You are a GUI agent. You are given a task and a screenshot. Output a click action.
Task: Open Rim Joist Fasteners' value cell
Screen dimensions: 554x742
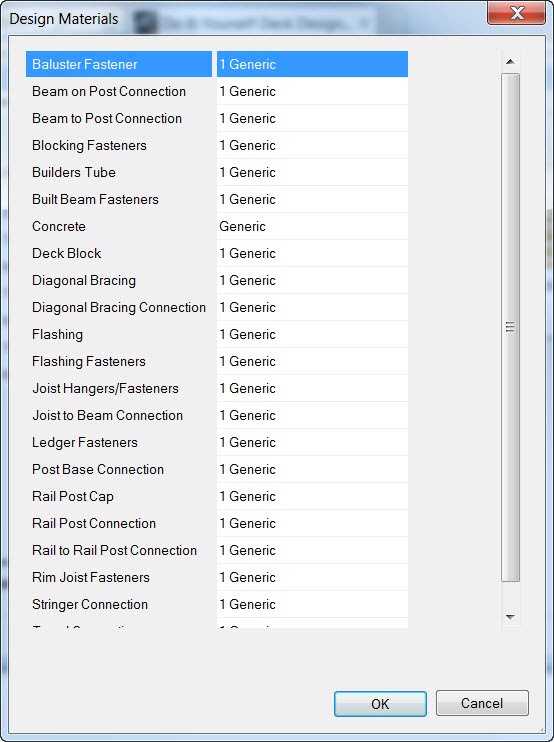pyautogui.click(x=312, y=577)
